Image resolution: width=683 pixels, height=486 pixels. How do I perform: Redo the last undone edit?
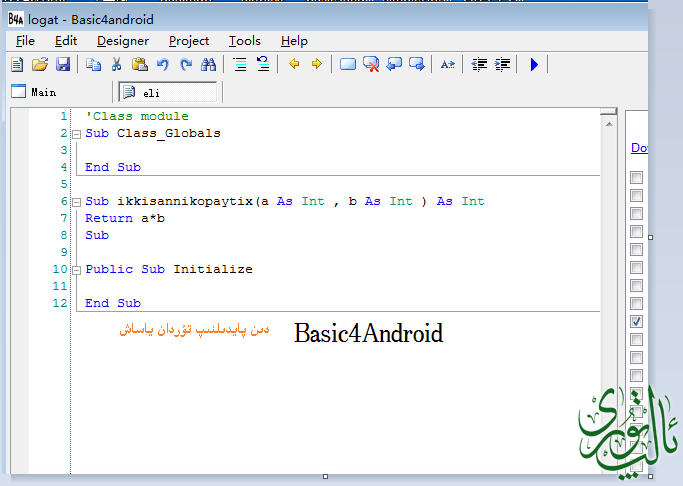tap(186, 65)
